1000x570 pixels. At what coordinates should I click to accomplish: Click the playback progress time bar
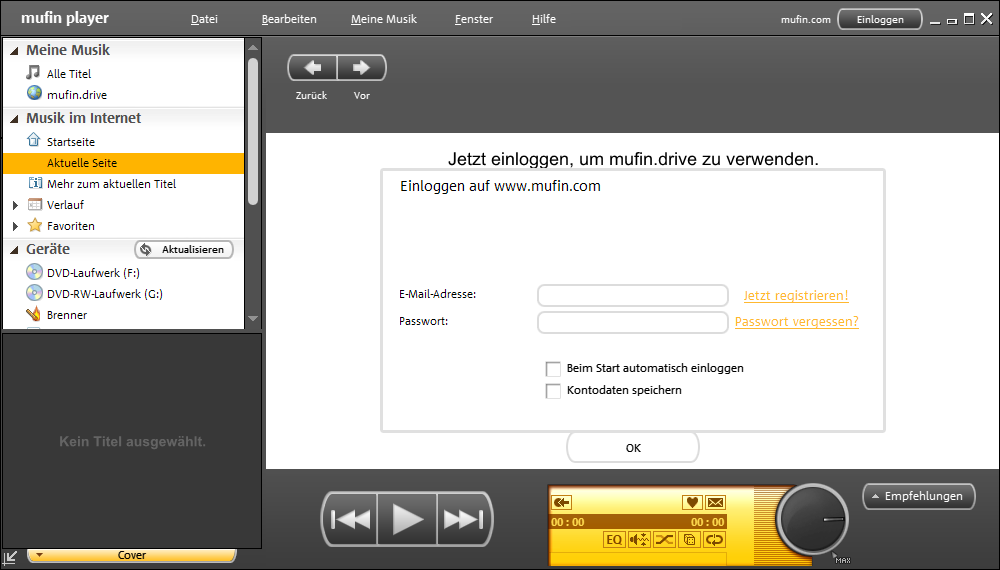coord(638,522)
